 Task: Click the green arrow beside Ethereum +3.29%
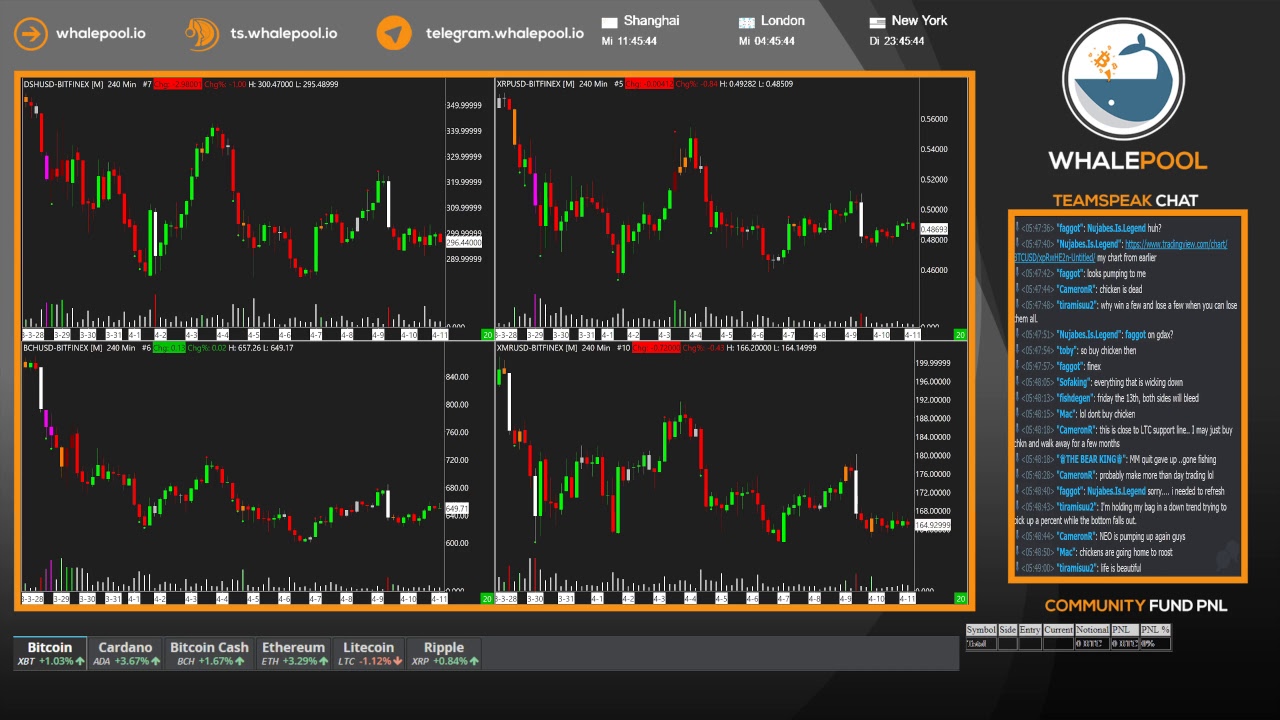323,661
